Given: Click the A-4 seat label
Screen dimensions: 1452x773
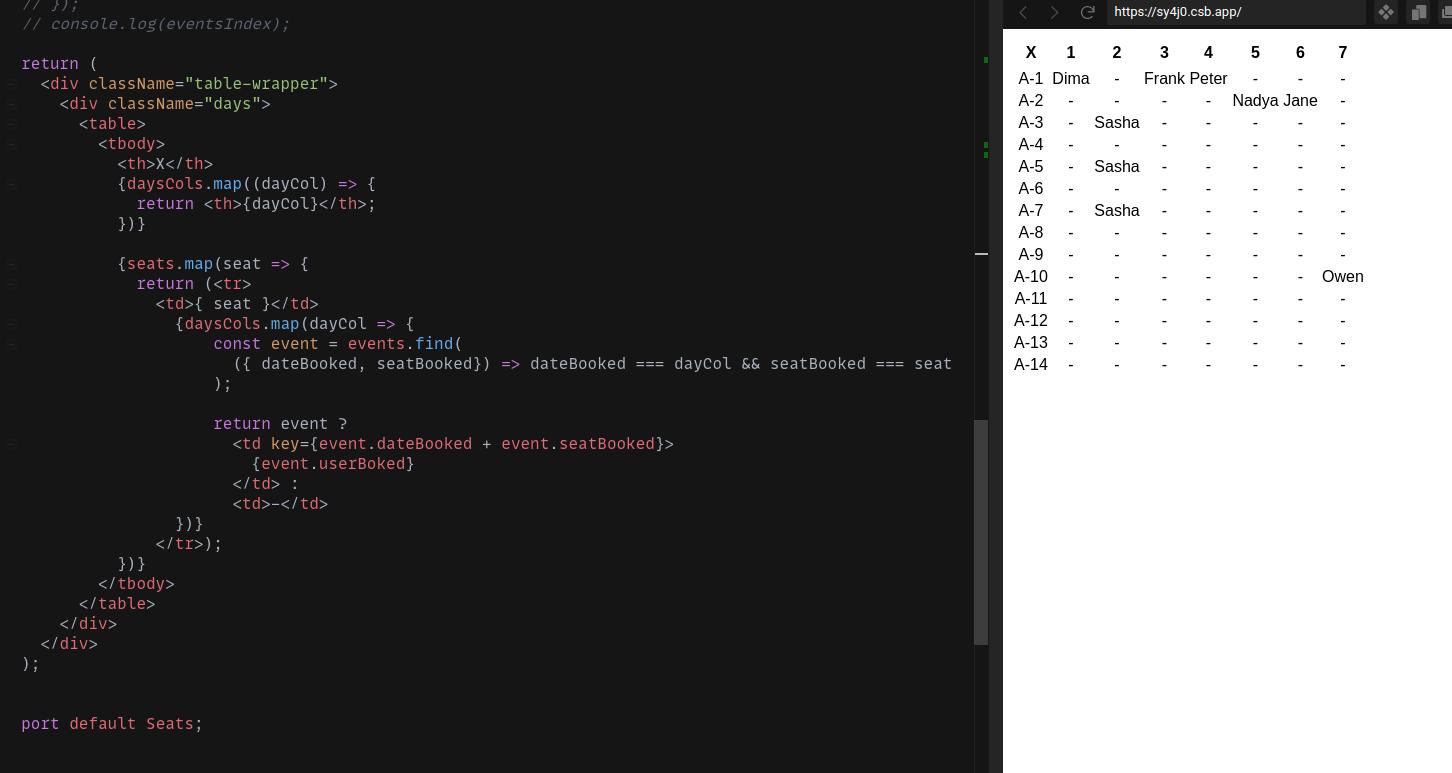Looking at the screenshot, I should coord(1031,144).
